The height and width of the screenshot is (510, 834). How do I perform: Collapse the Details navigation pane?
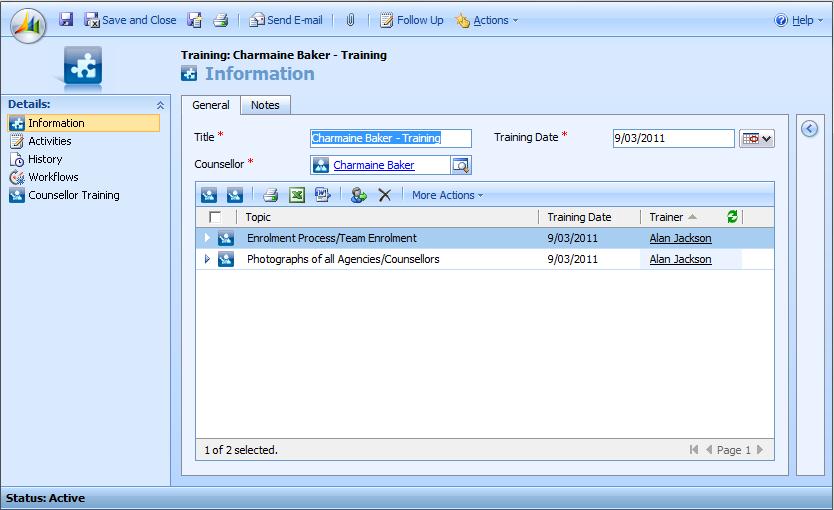pyautogui.click(x=160, y=105)
